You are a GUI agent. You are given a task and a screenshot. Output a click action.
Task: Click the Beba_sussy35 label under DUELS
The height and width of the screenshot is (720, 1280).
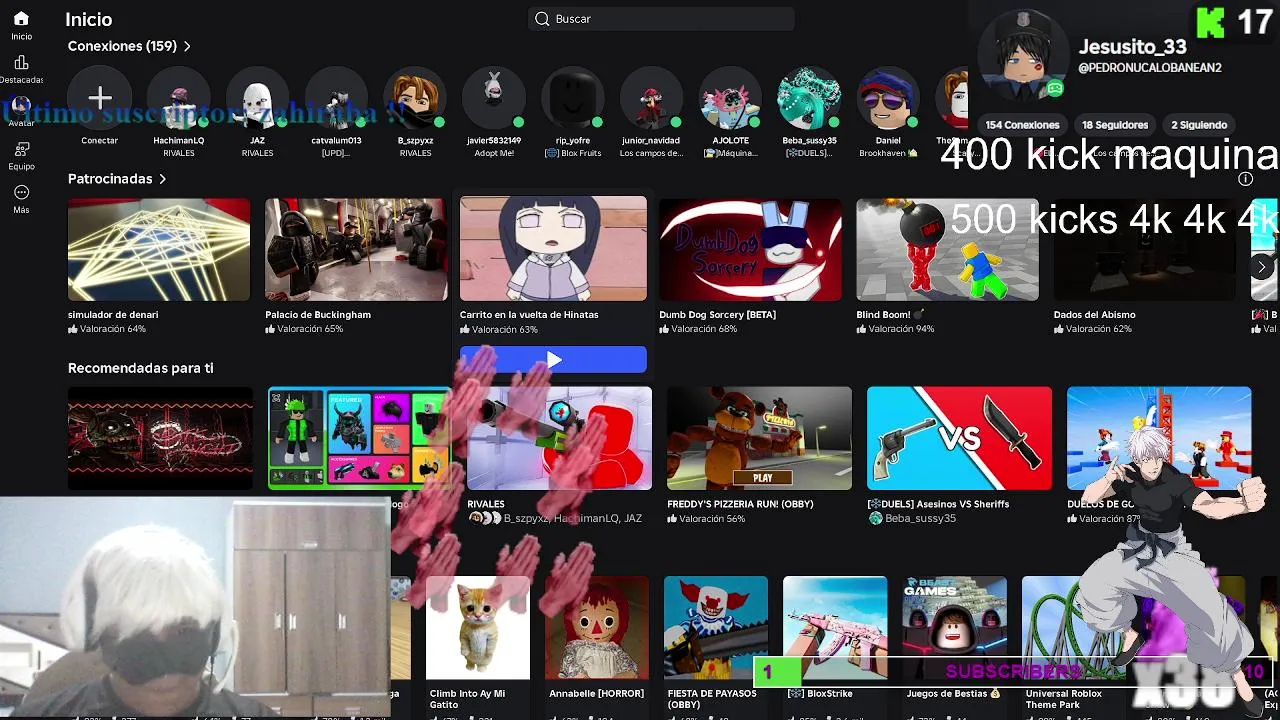coord(920,519)
